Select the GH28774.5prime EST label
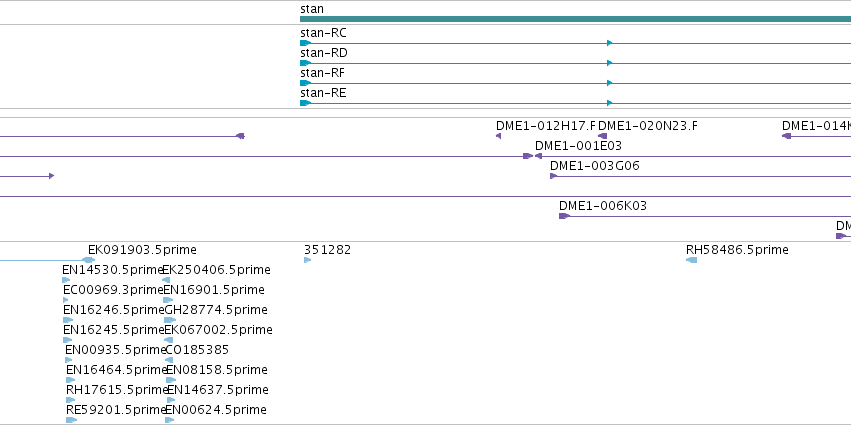This screenshot has width=851, height=425. (x=215, y=310)
